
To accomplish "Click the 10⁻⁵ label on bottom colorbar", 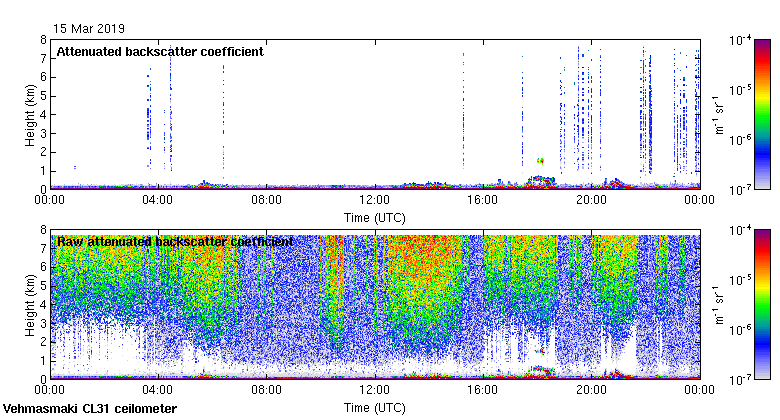I will [740, 280].
